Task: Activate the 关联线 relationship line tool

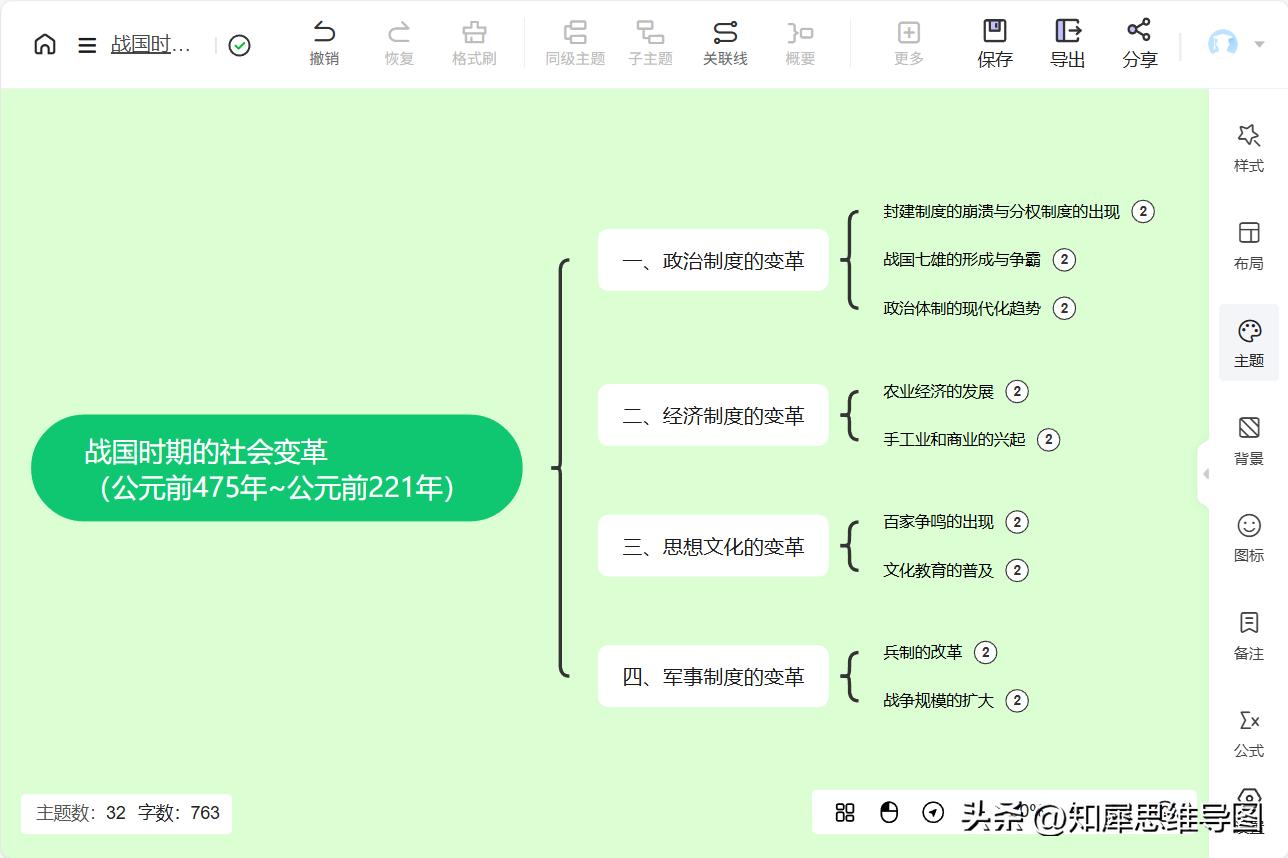Action: point(725,44)
